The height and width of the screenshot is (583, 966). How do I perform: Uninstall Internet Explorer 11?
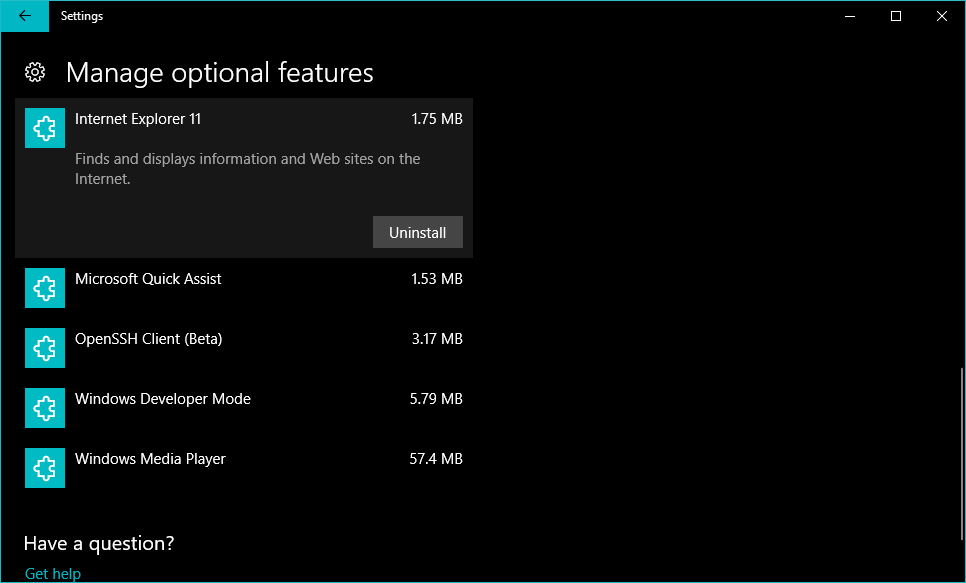tap(417, 232)
